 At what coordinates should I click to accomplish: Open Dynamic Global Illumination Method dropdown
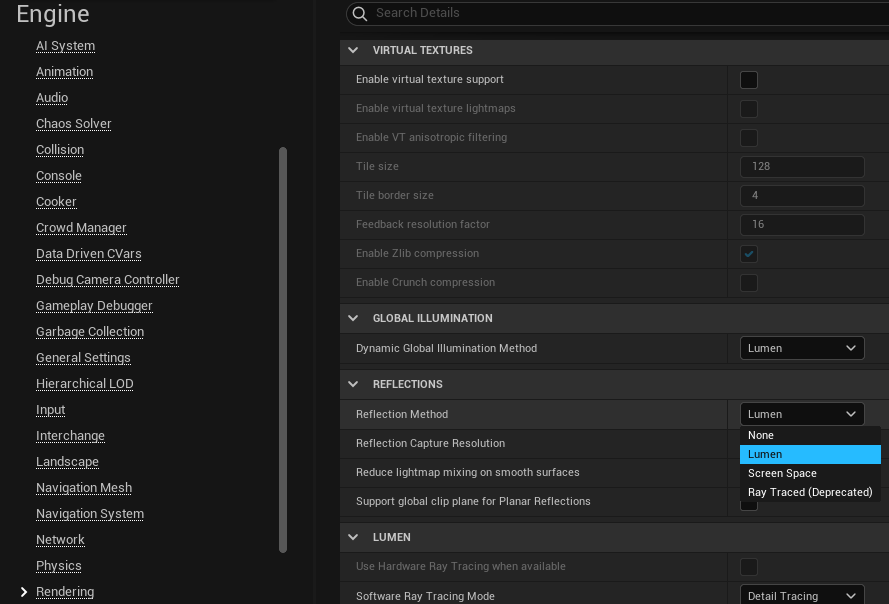802,348
